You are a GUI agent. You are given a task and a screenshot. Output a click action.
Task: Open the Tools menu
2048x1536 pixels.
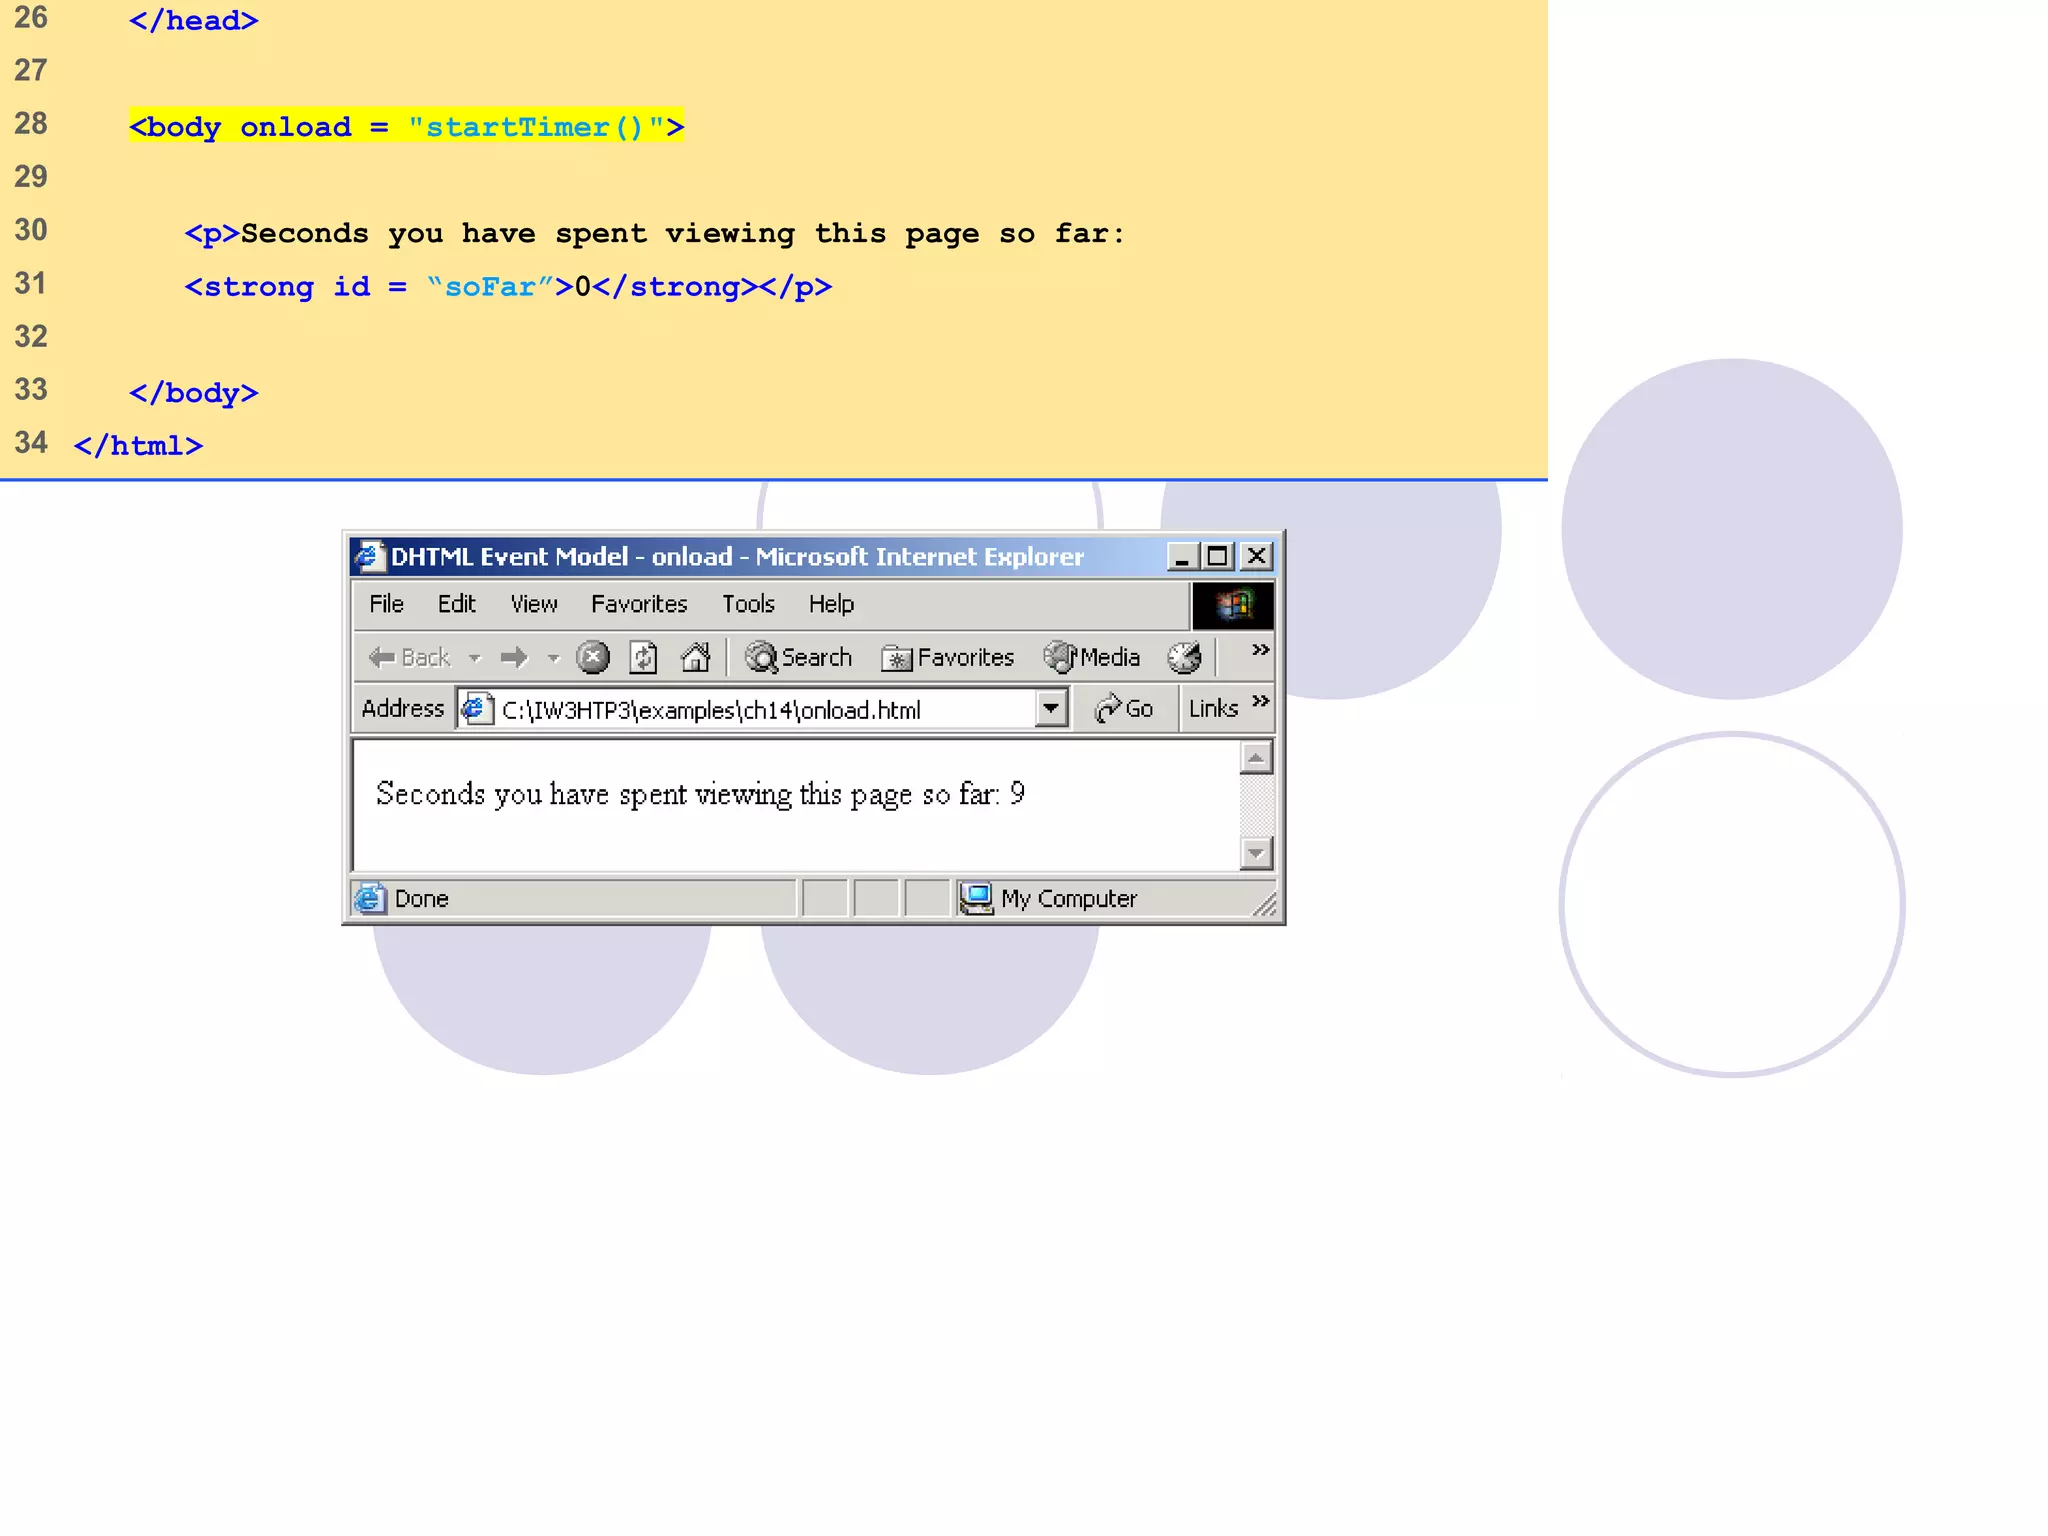coord(748,604)
